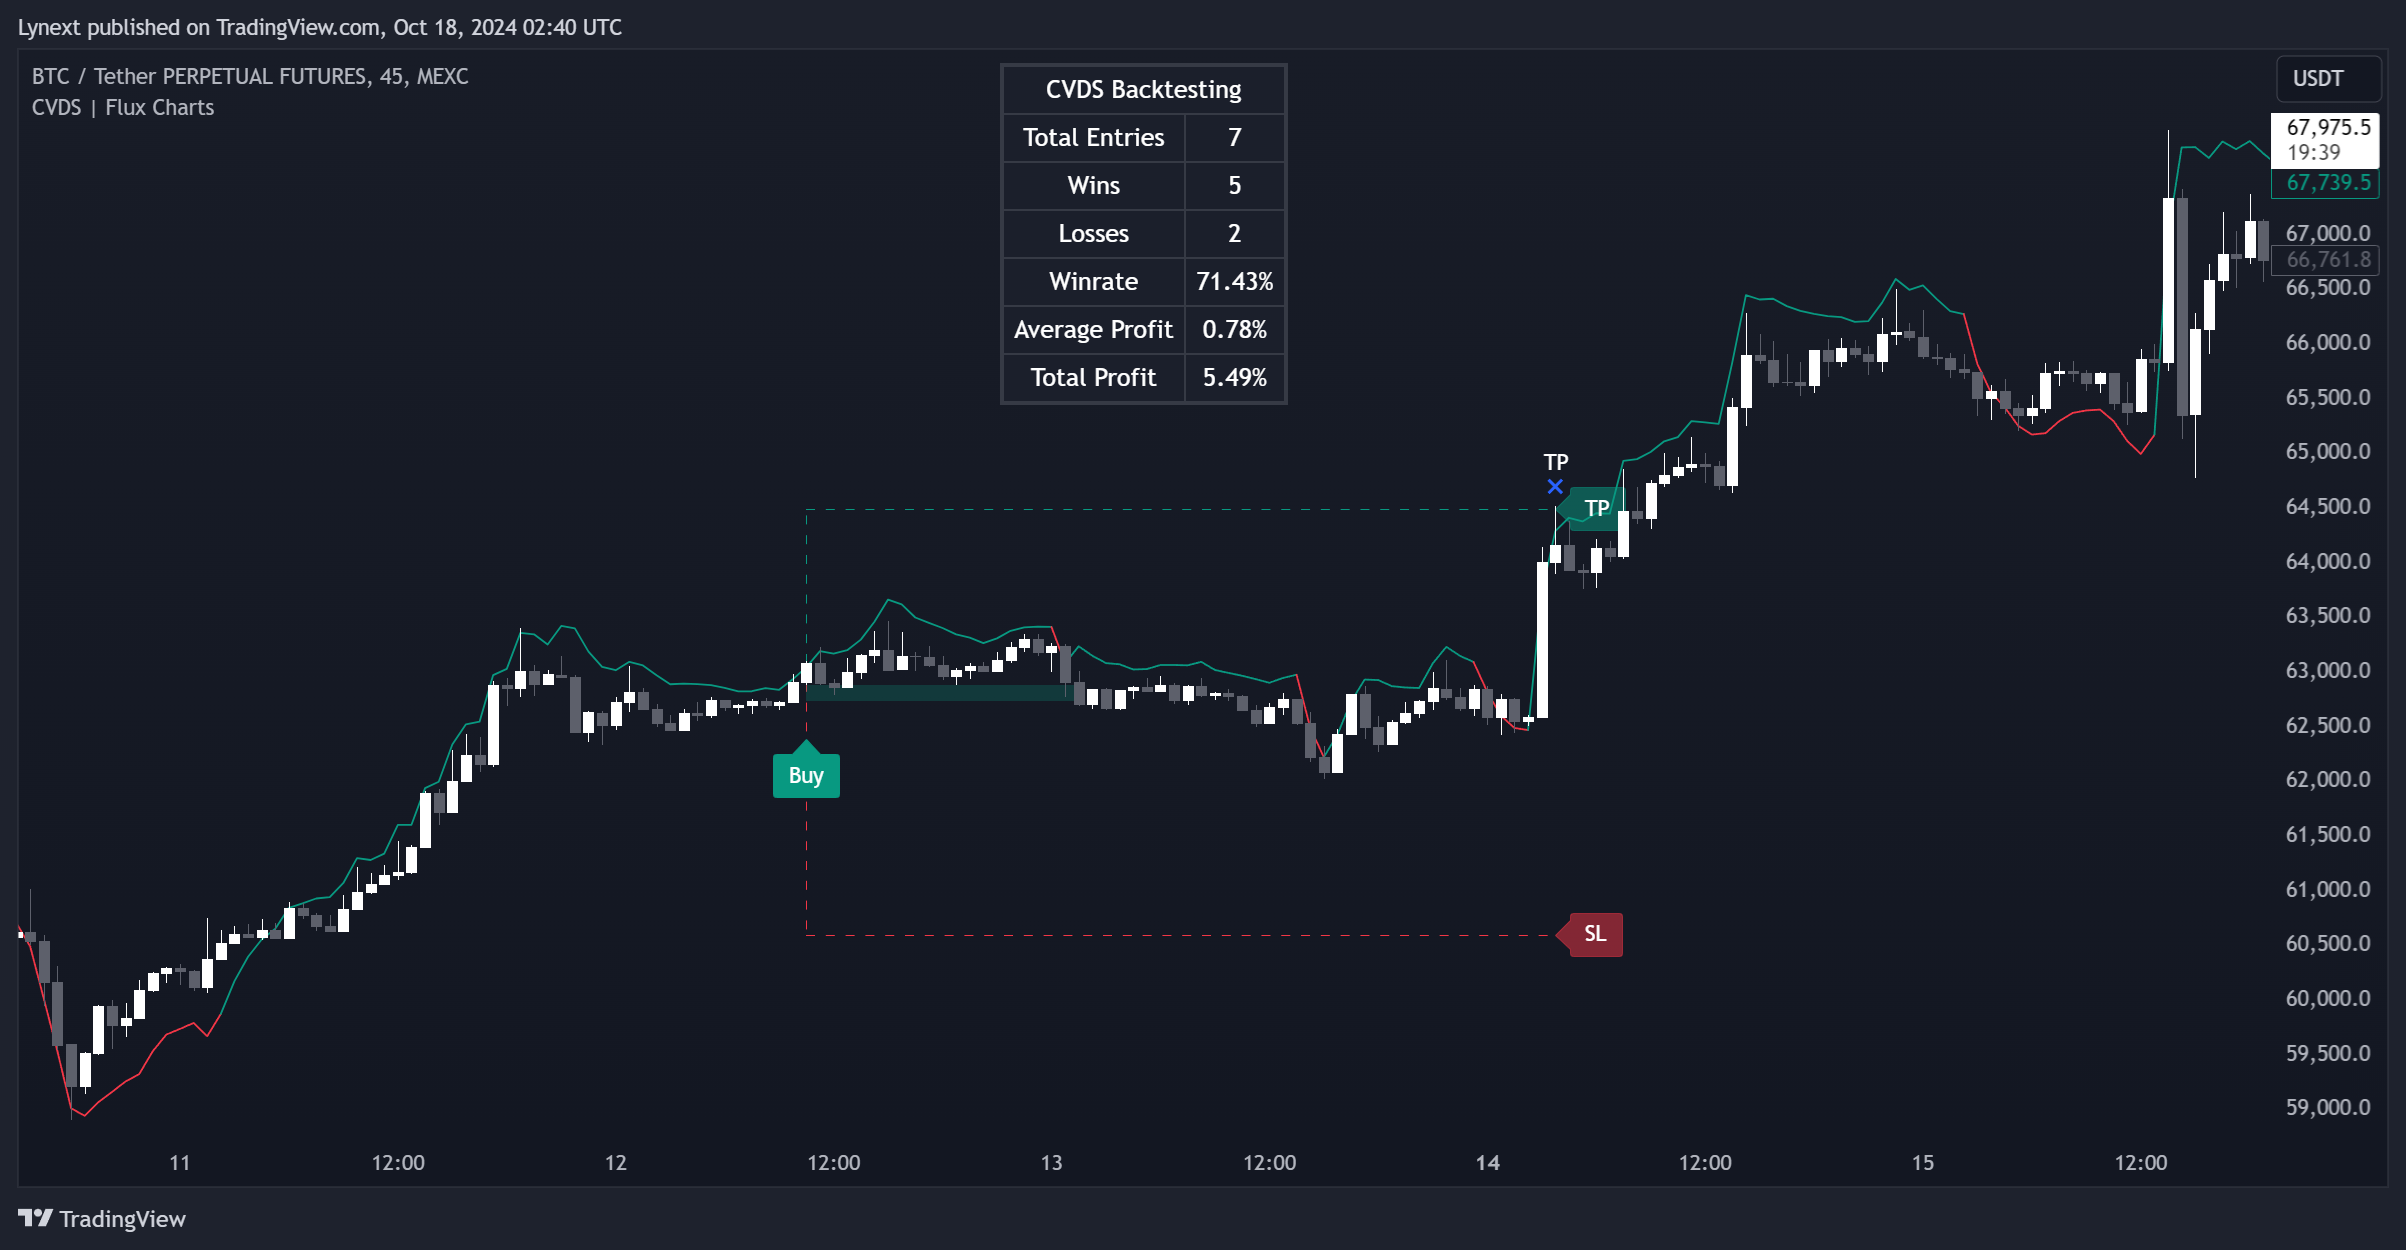Click the 63,000.0 price axis label
The height and width of the screenshot is (1250, 2406).
click(x=2328, y=670)
